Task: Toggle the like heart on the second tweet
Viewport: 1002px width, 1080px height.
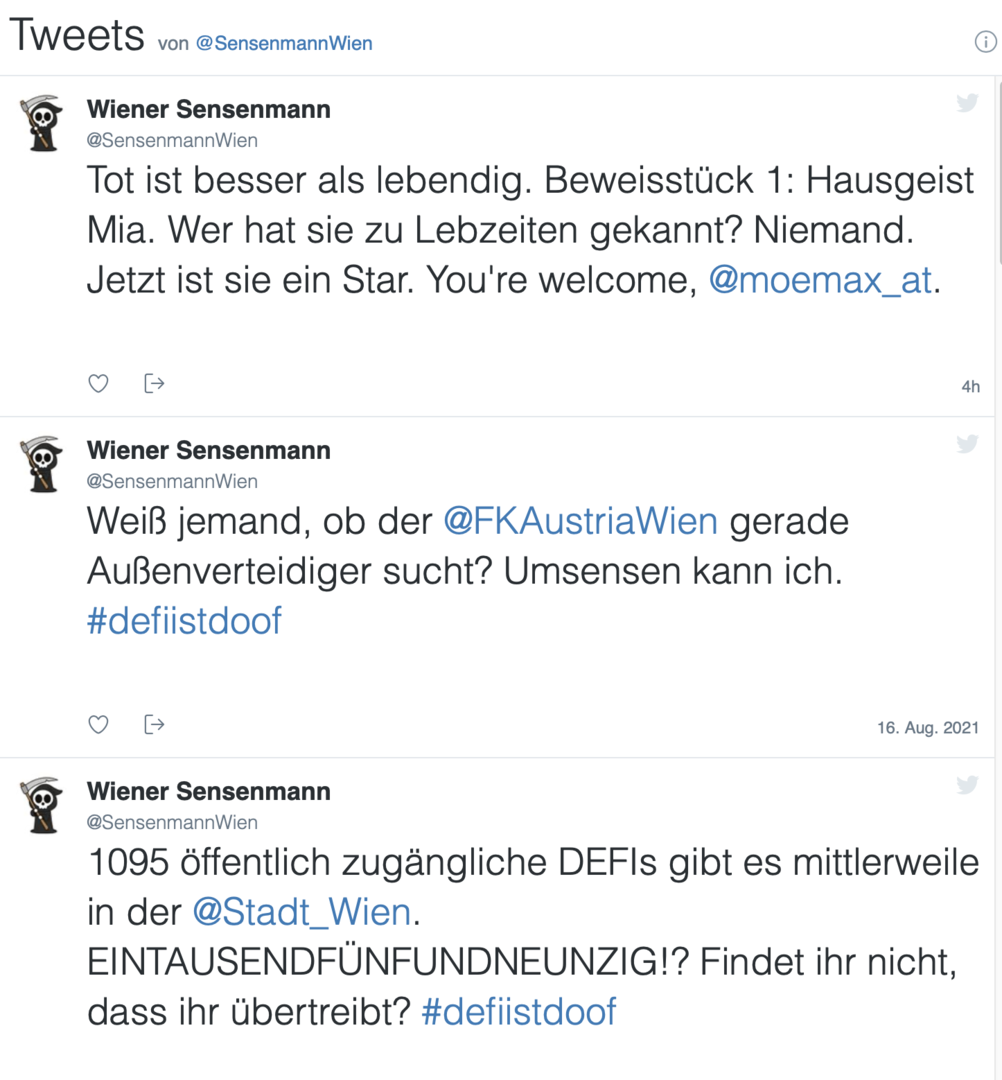Action: click(x=98, y=724)
